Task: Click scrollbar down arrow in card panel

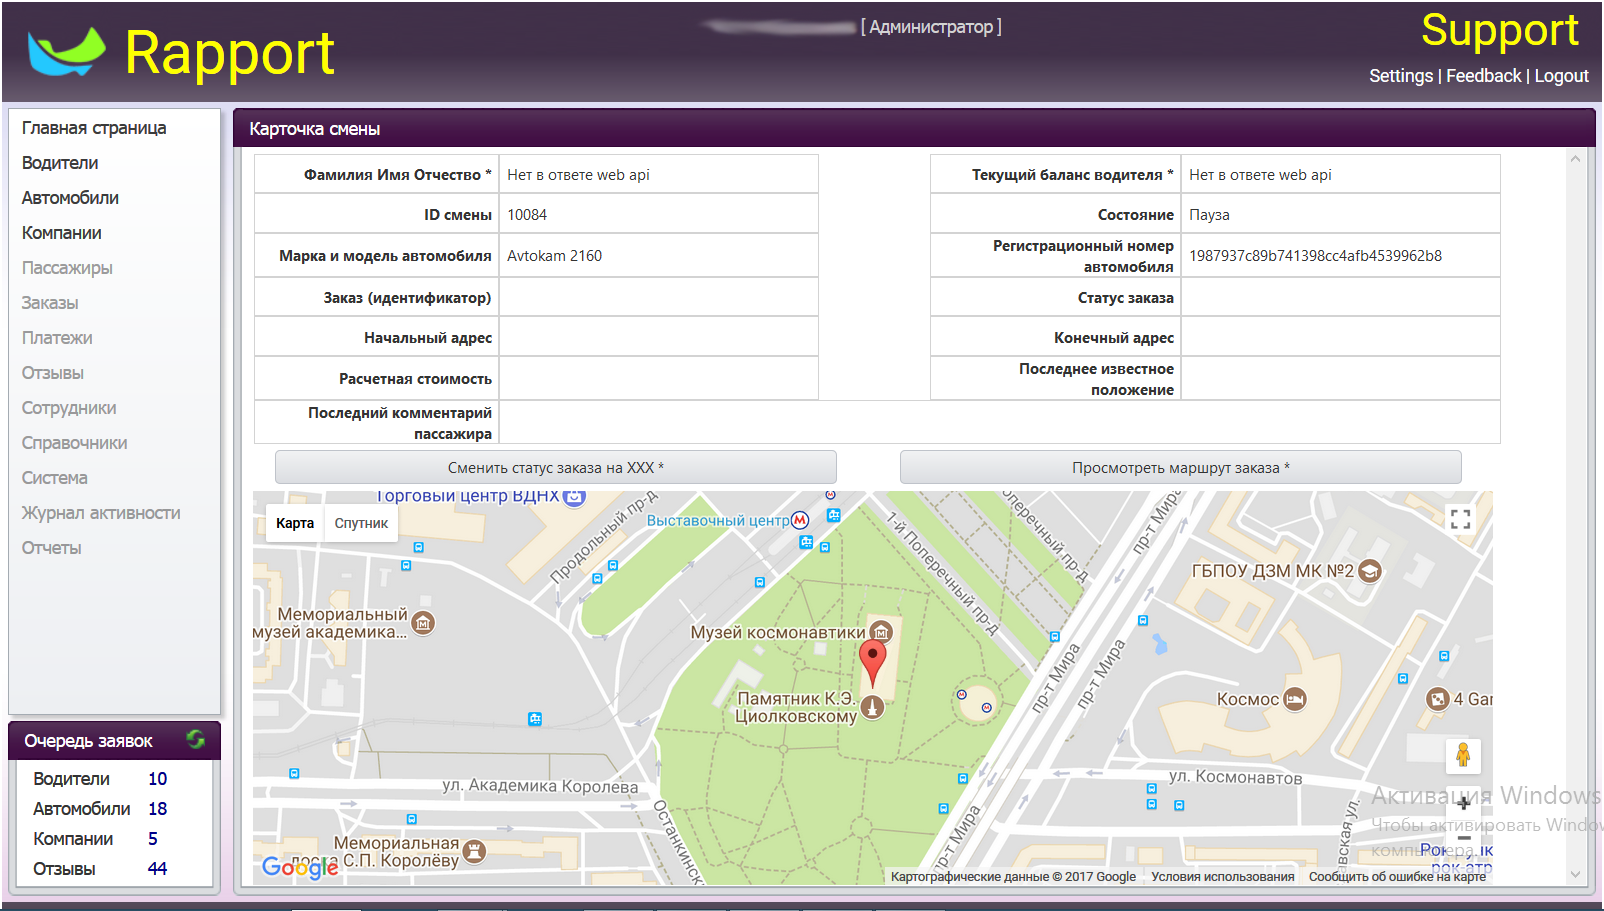Action: (x=1575, y=874)
